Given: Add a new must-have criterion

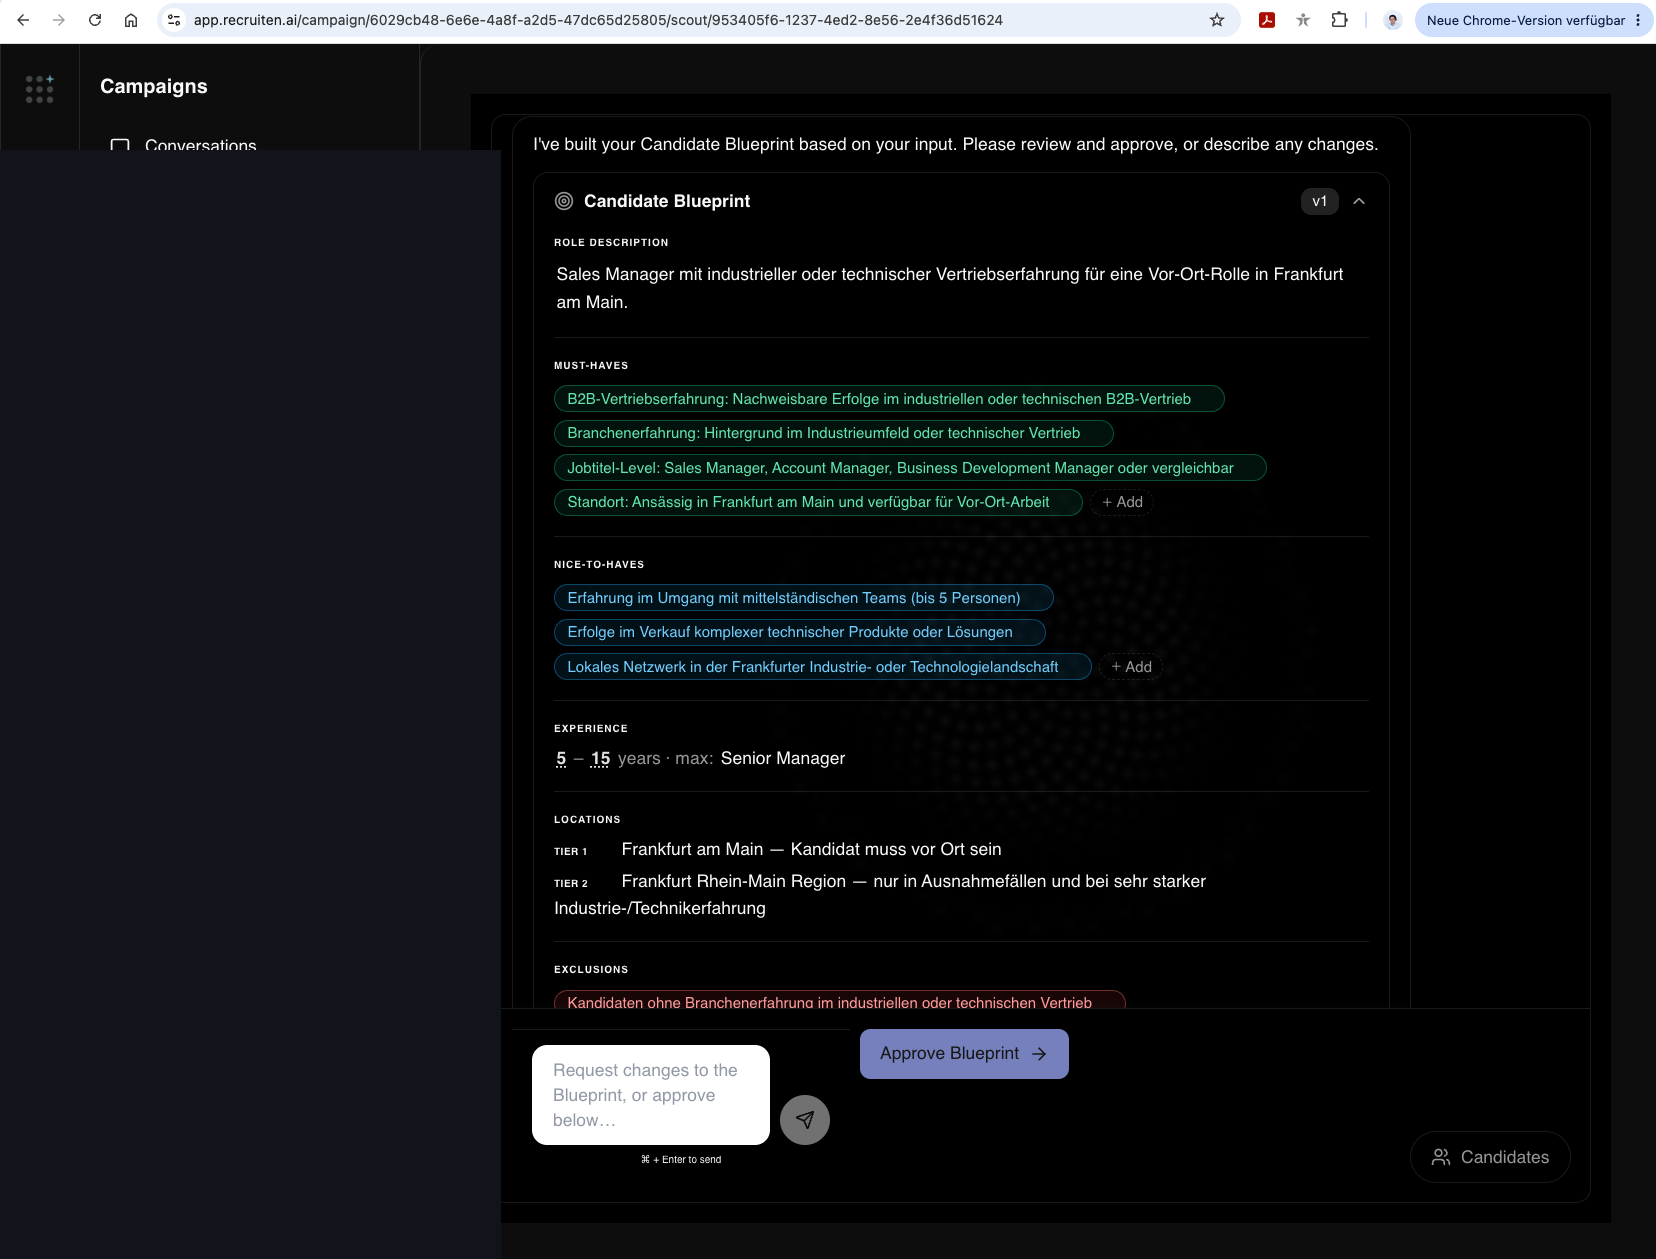Looking at the screenshot, I should (1122, 502).
